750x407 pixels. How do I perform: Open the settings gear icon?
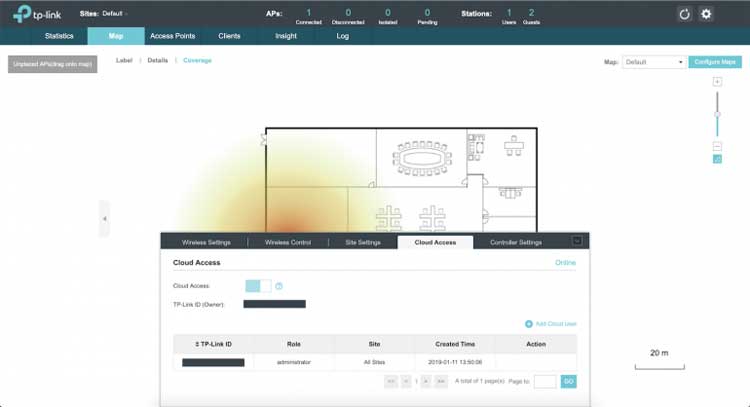(x=706, y=14)
